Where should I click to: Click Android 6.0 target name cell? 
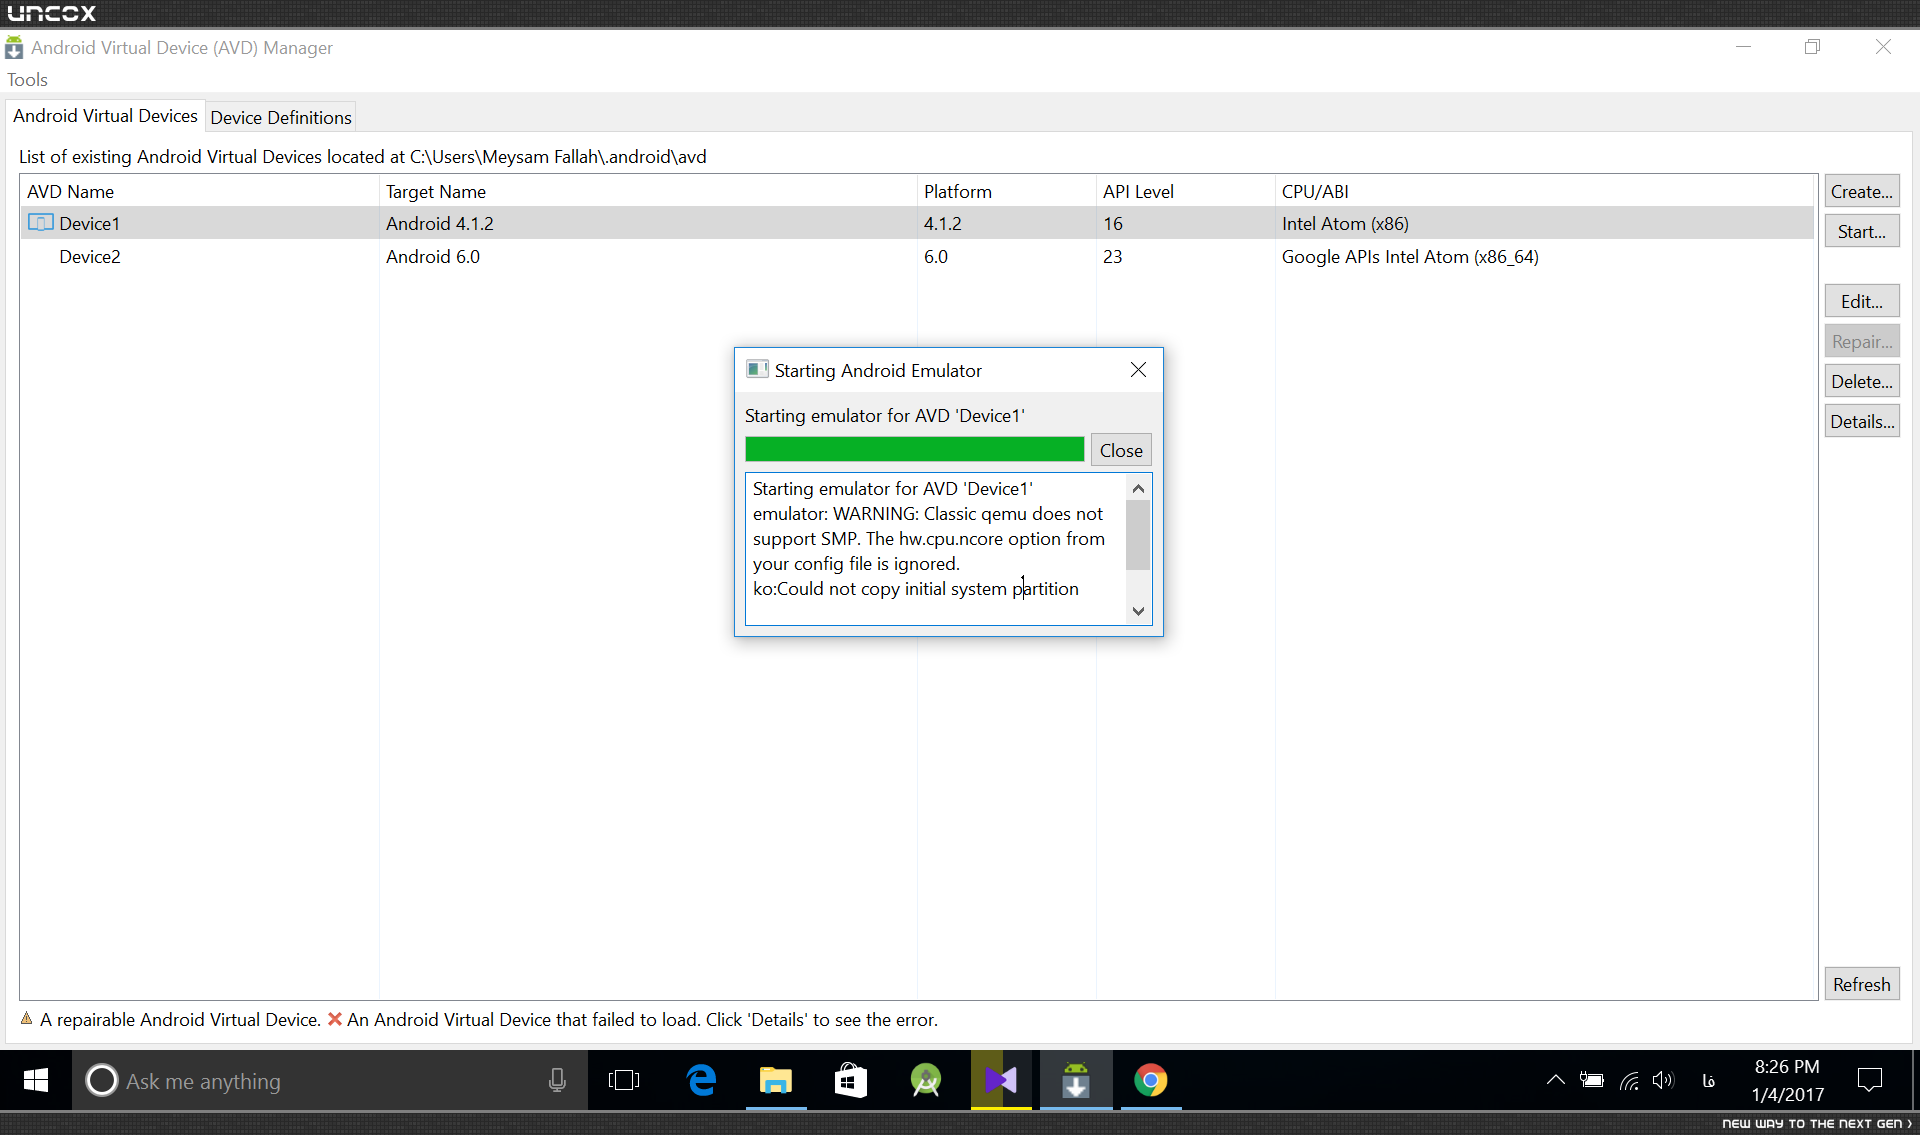433,256
